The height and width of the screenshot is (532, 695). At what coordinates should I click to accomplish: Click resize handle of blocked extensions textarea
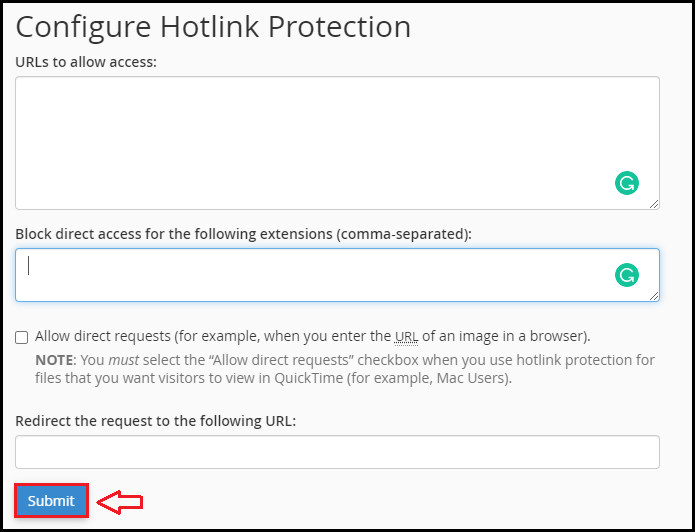654,296
